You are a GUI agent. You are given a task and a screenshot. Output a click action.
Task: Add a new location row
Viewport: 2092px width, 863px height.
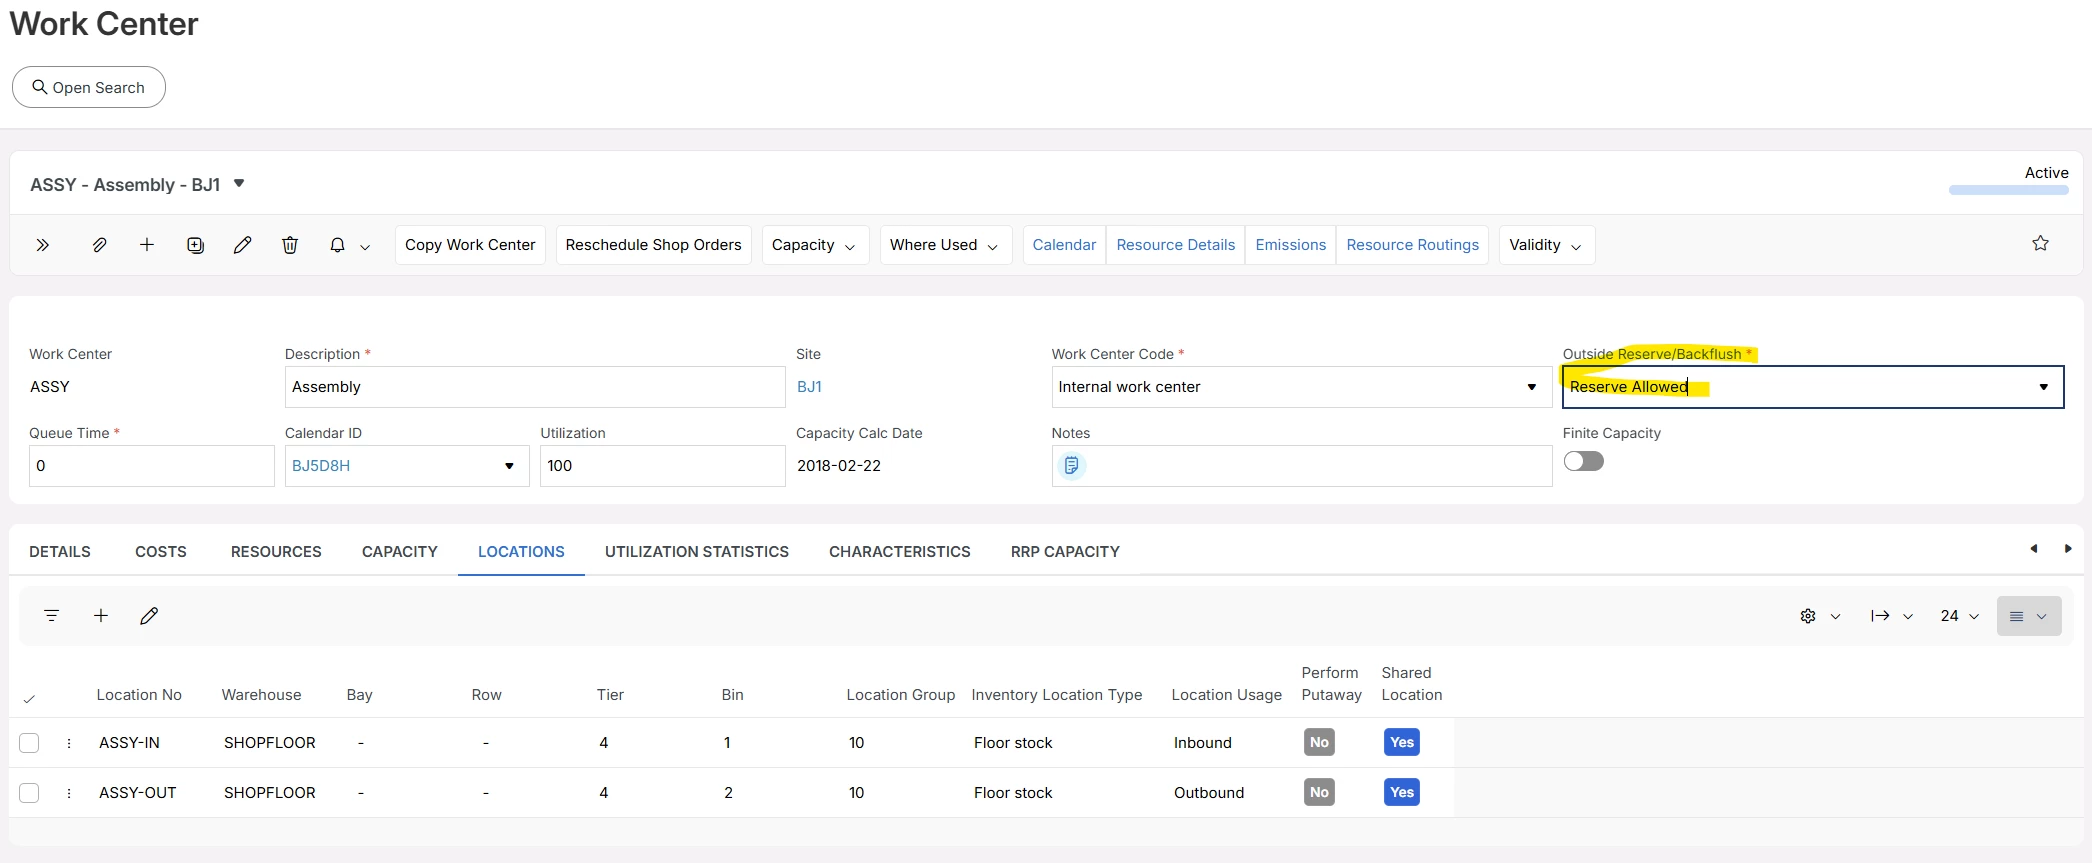pos(101,616)
